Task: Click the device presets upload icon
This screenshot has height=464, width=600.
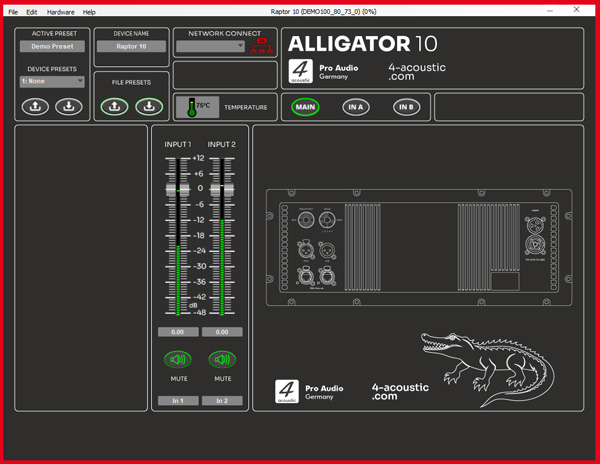Action: point(36,106)
